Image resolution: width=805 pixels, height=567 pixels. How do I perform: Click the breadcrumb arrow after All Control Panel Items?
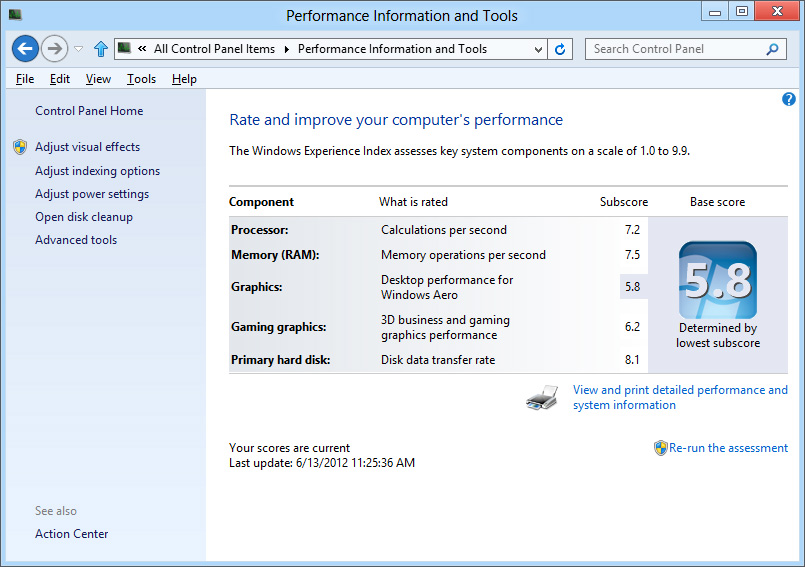click(286, 49)
